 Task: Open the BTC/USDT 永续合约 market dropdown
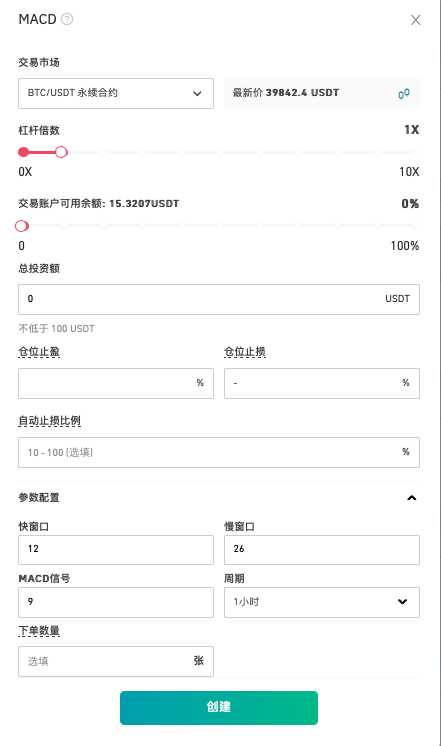pyautogui.click(x=116, y=93)
